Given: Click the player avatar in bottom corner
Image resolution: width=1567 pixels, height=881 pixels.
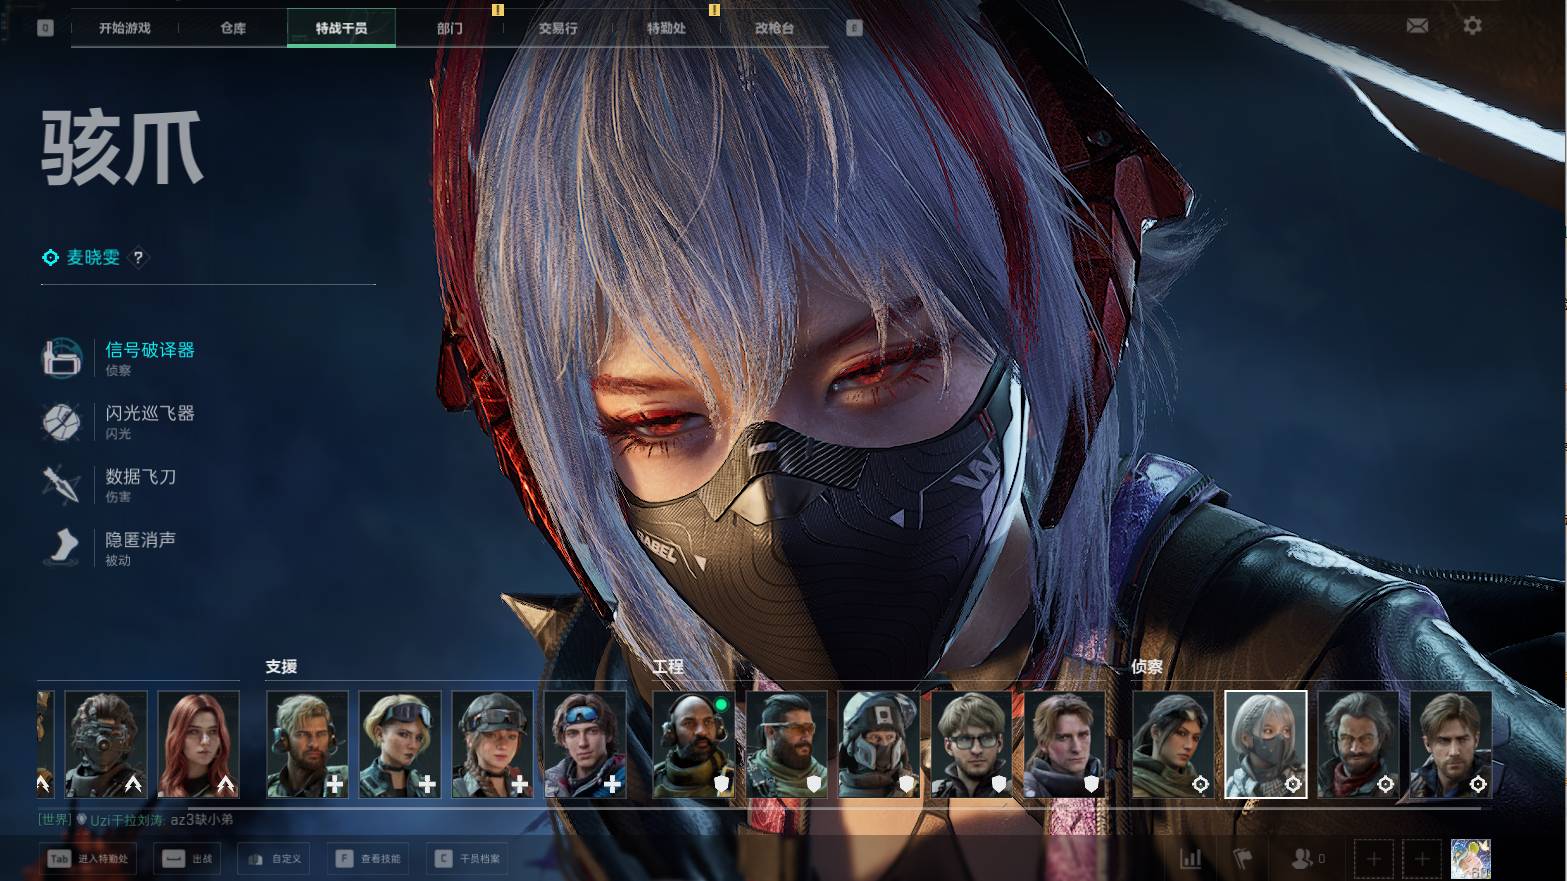Looking at the screenshot, I should click(1470, 859).
